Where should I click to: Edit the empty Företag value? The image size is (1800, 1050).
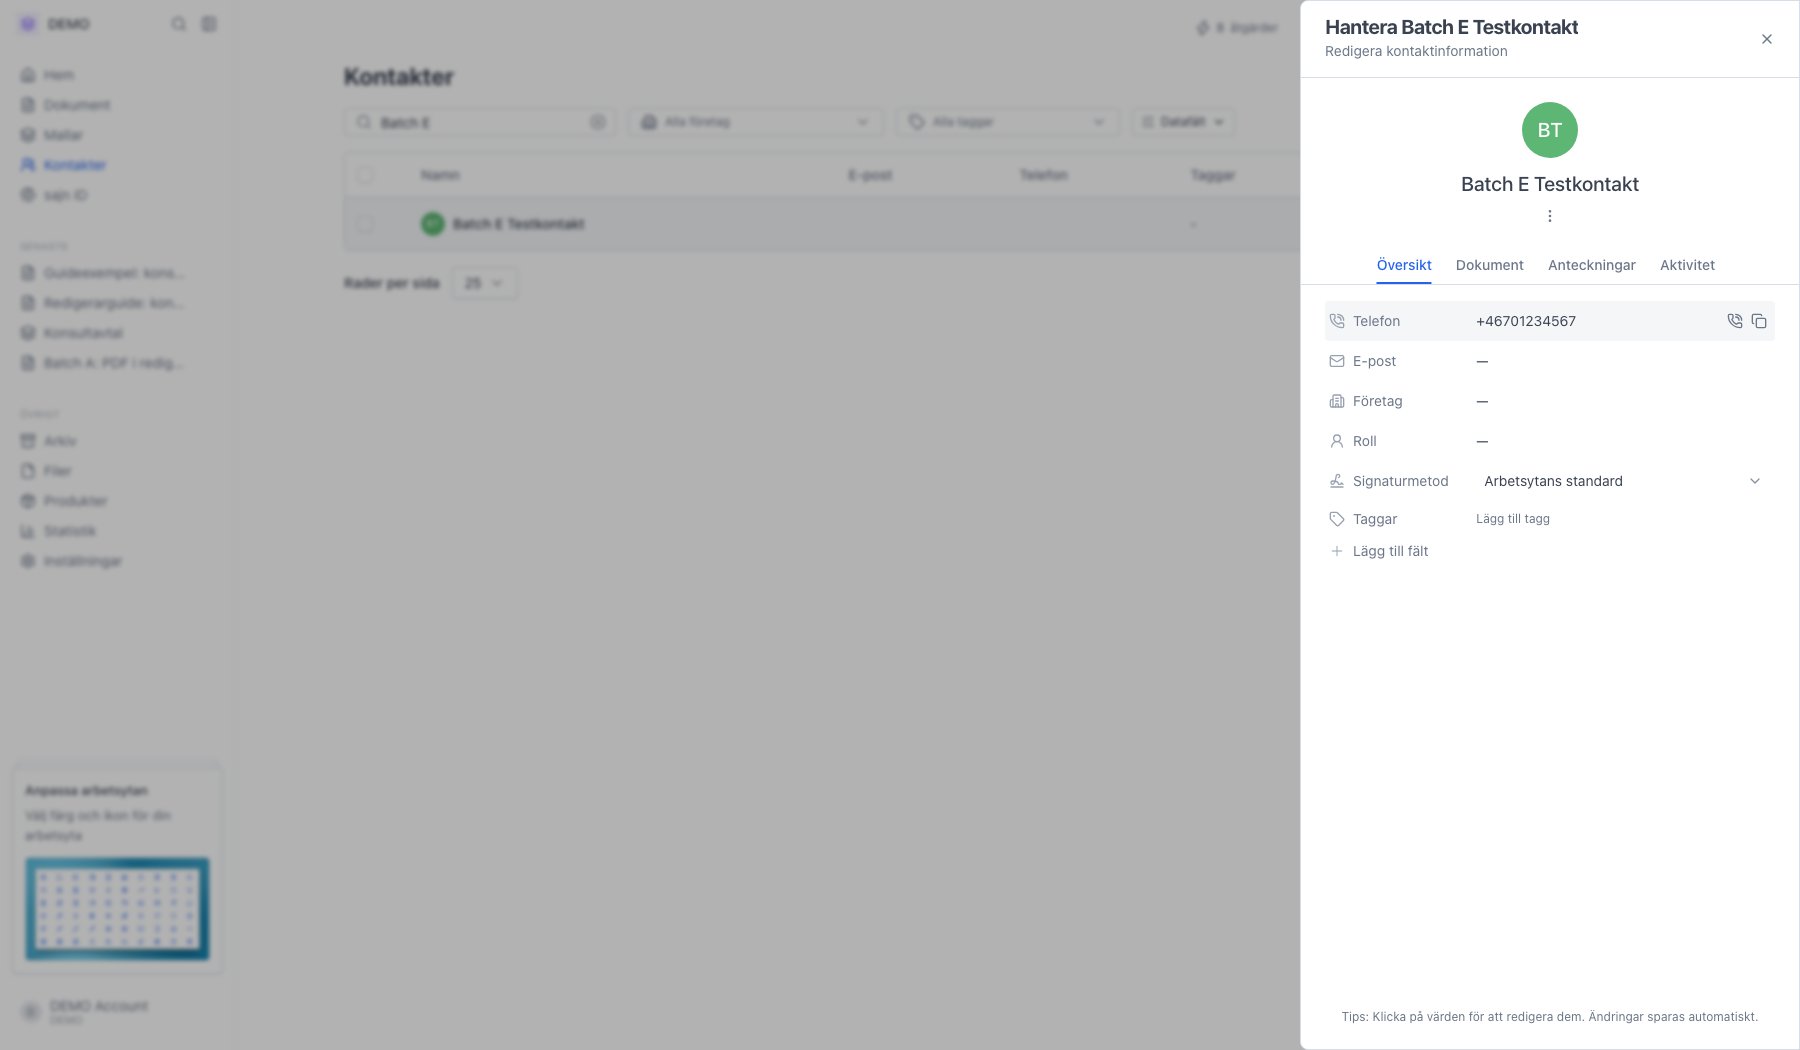click(1482, 401)
